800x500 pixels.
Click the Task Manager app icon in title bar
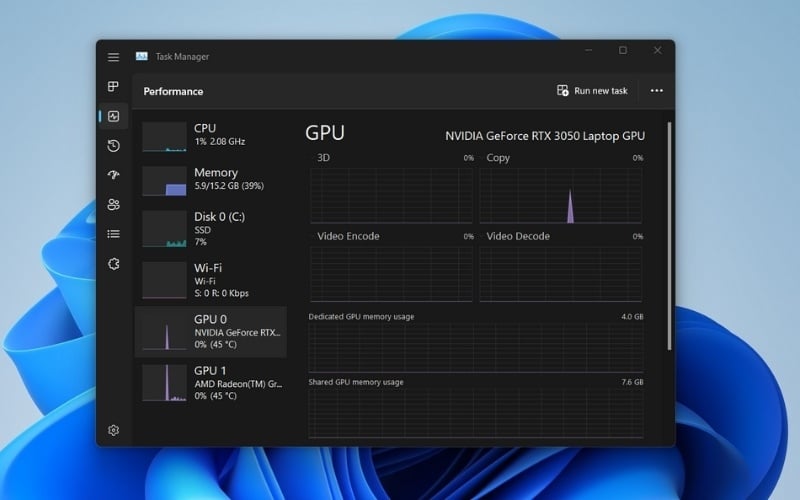141,56
